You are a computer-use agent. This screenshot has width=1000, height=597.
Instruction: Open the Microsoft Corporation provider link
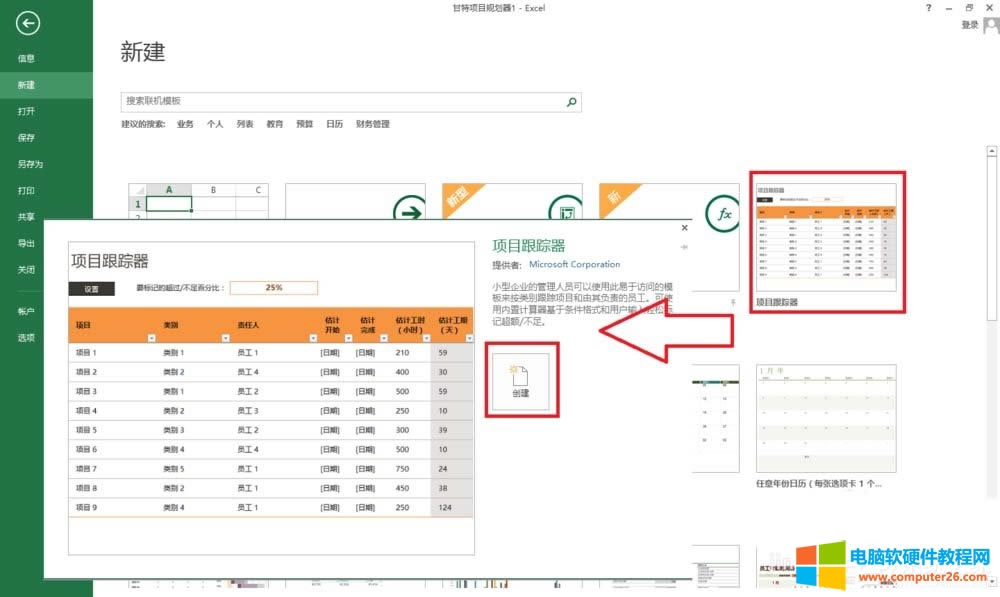tap(574, 265)
